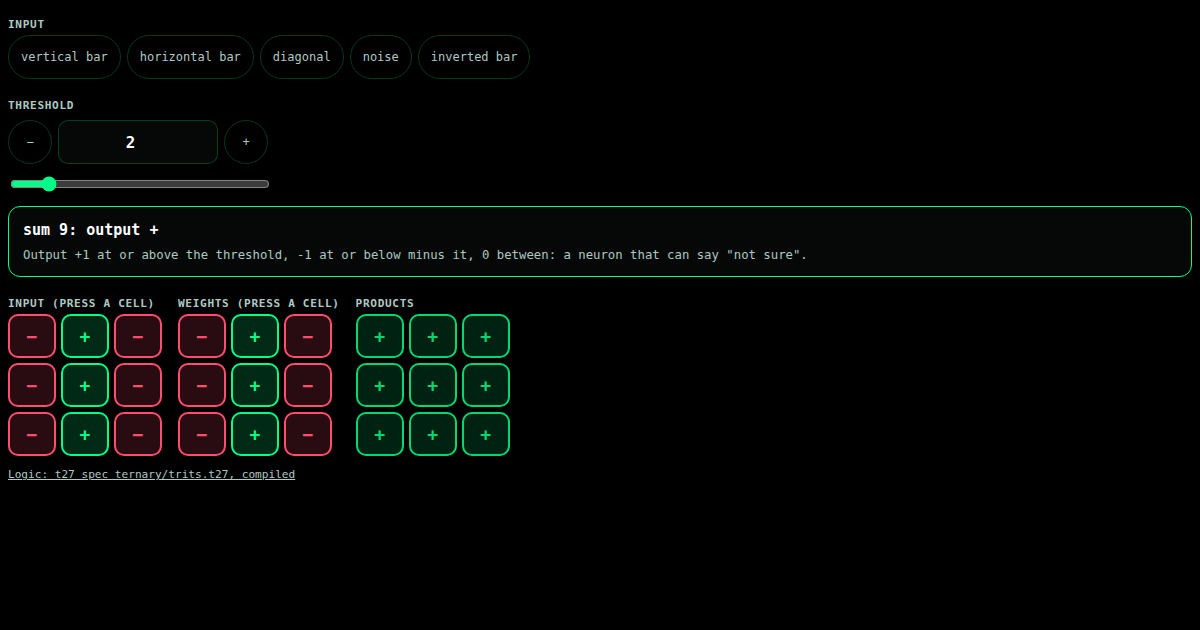The height and width of the screenshot is (630, 1200).
Task: Choose the horizontal bar preset
Action: pyautogui.click(x=190, y=57)
